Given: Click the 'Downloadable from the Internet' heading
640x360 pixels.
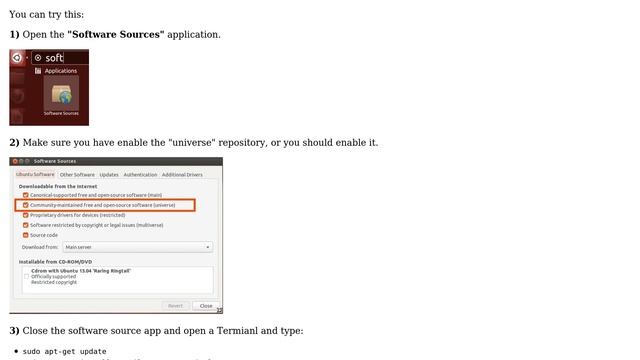Looking at the screenshot, I should click(x=58, y=186).
